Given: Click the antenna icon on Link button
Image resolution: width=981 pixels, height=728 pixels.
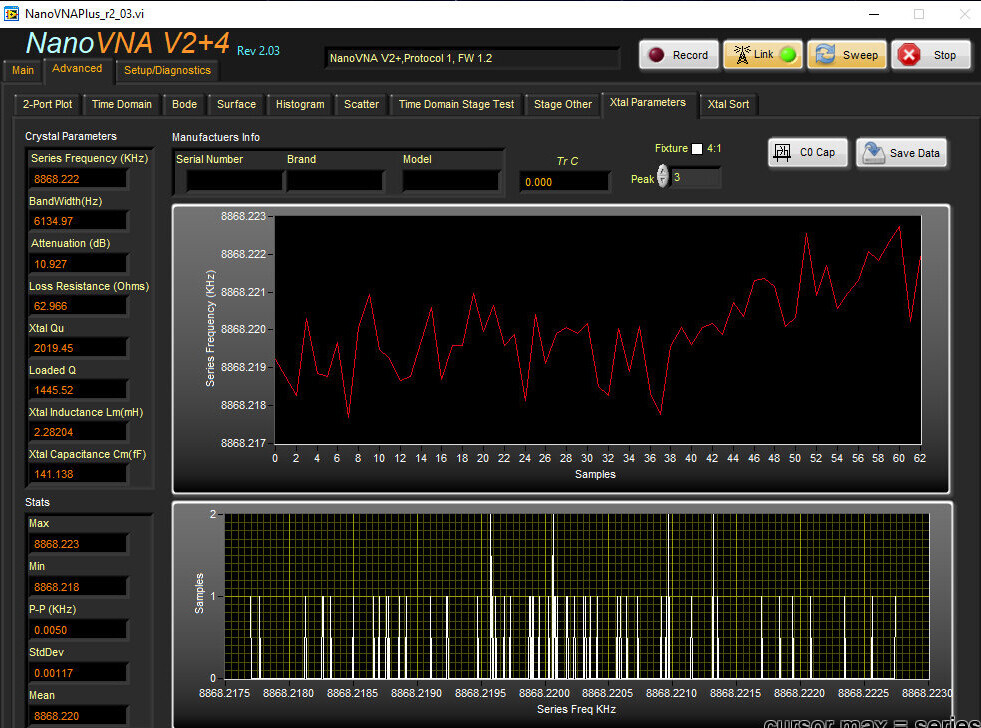Looking at the screenshot, I should pyautogui.click(x=742, y=54).
